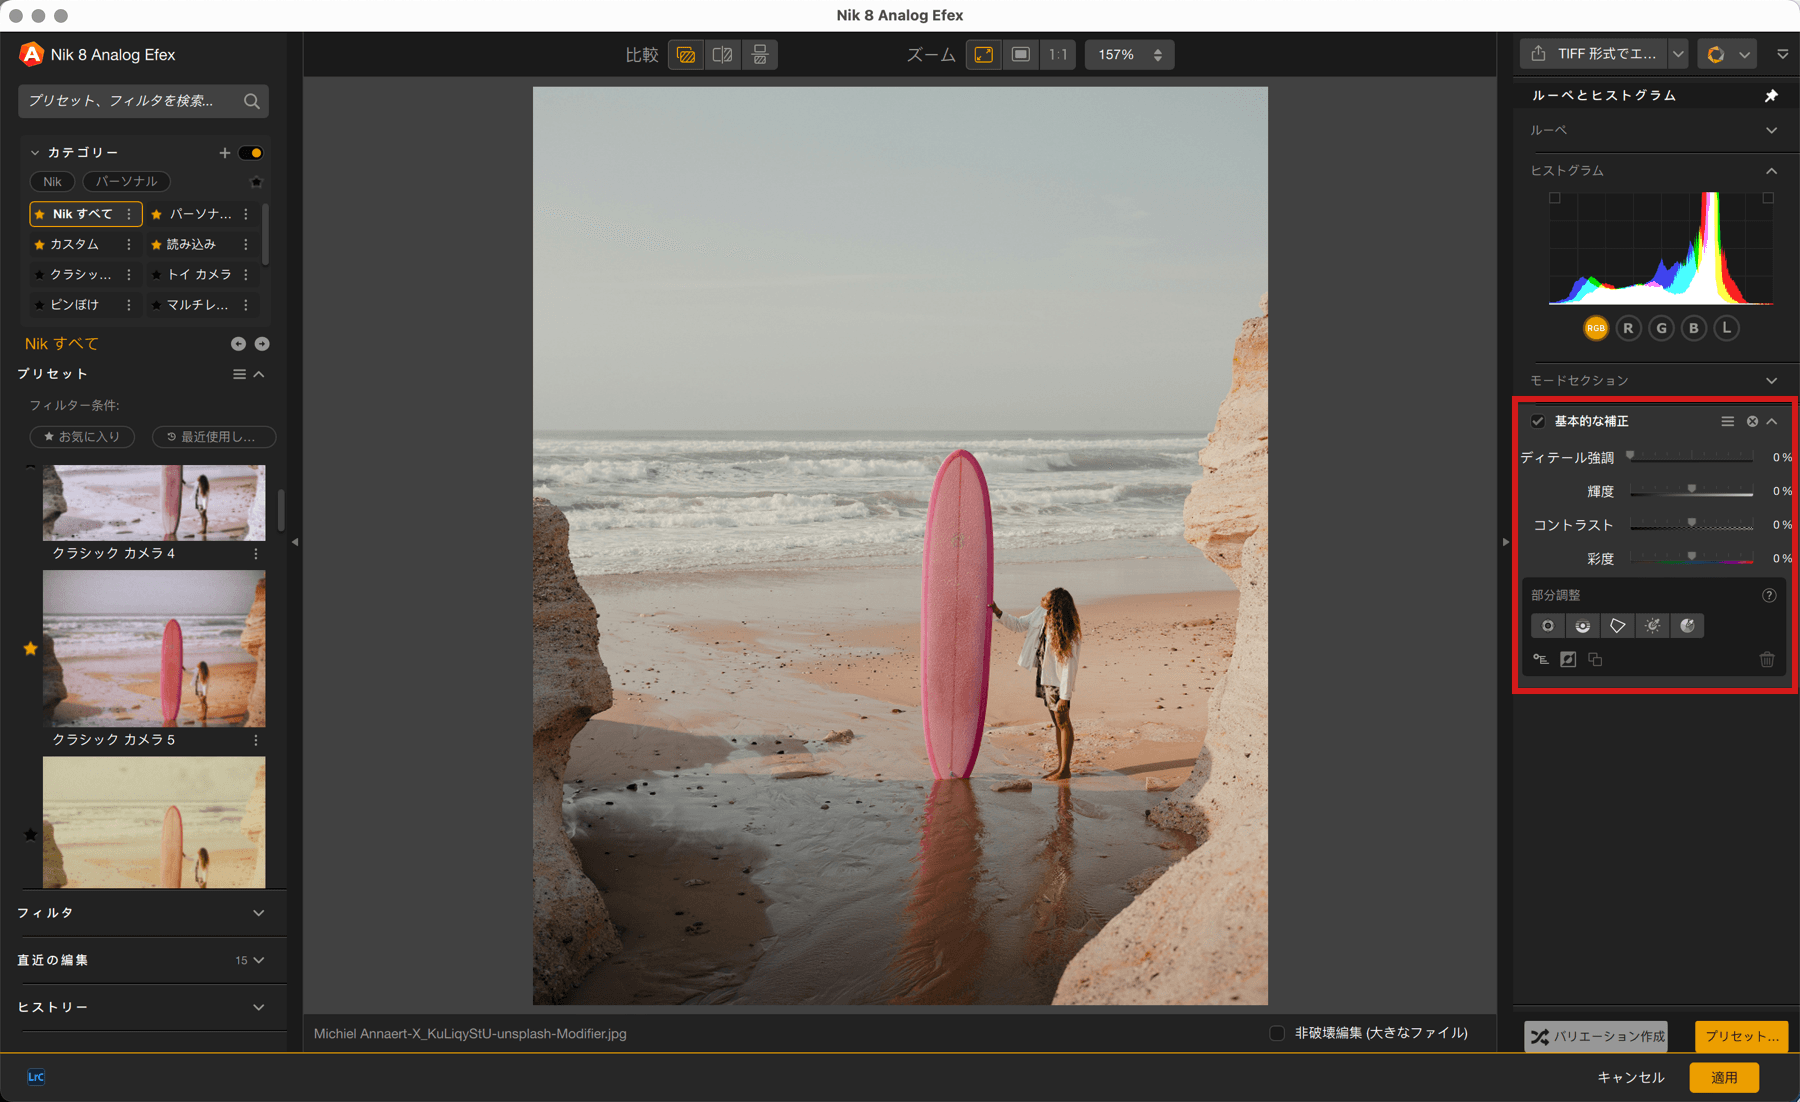Screen dimensions: 1800x1102
Task: Select L luminance histogram channel
Action: [1727, 328]
